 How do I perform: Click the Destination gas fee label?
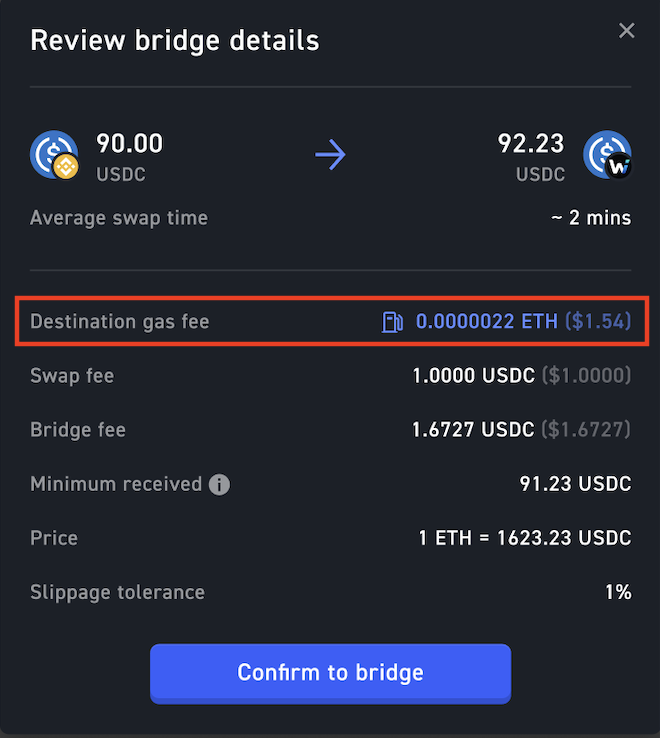(120, 322)
